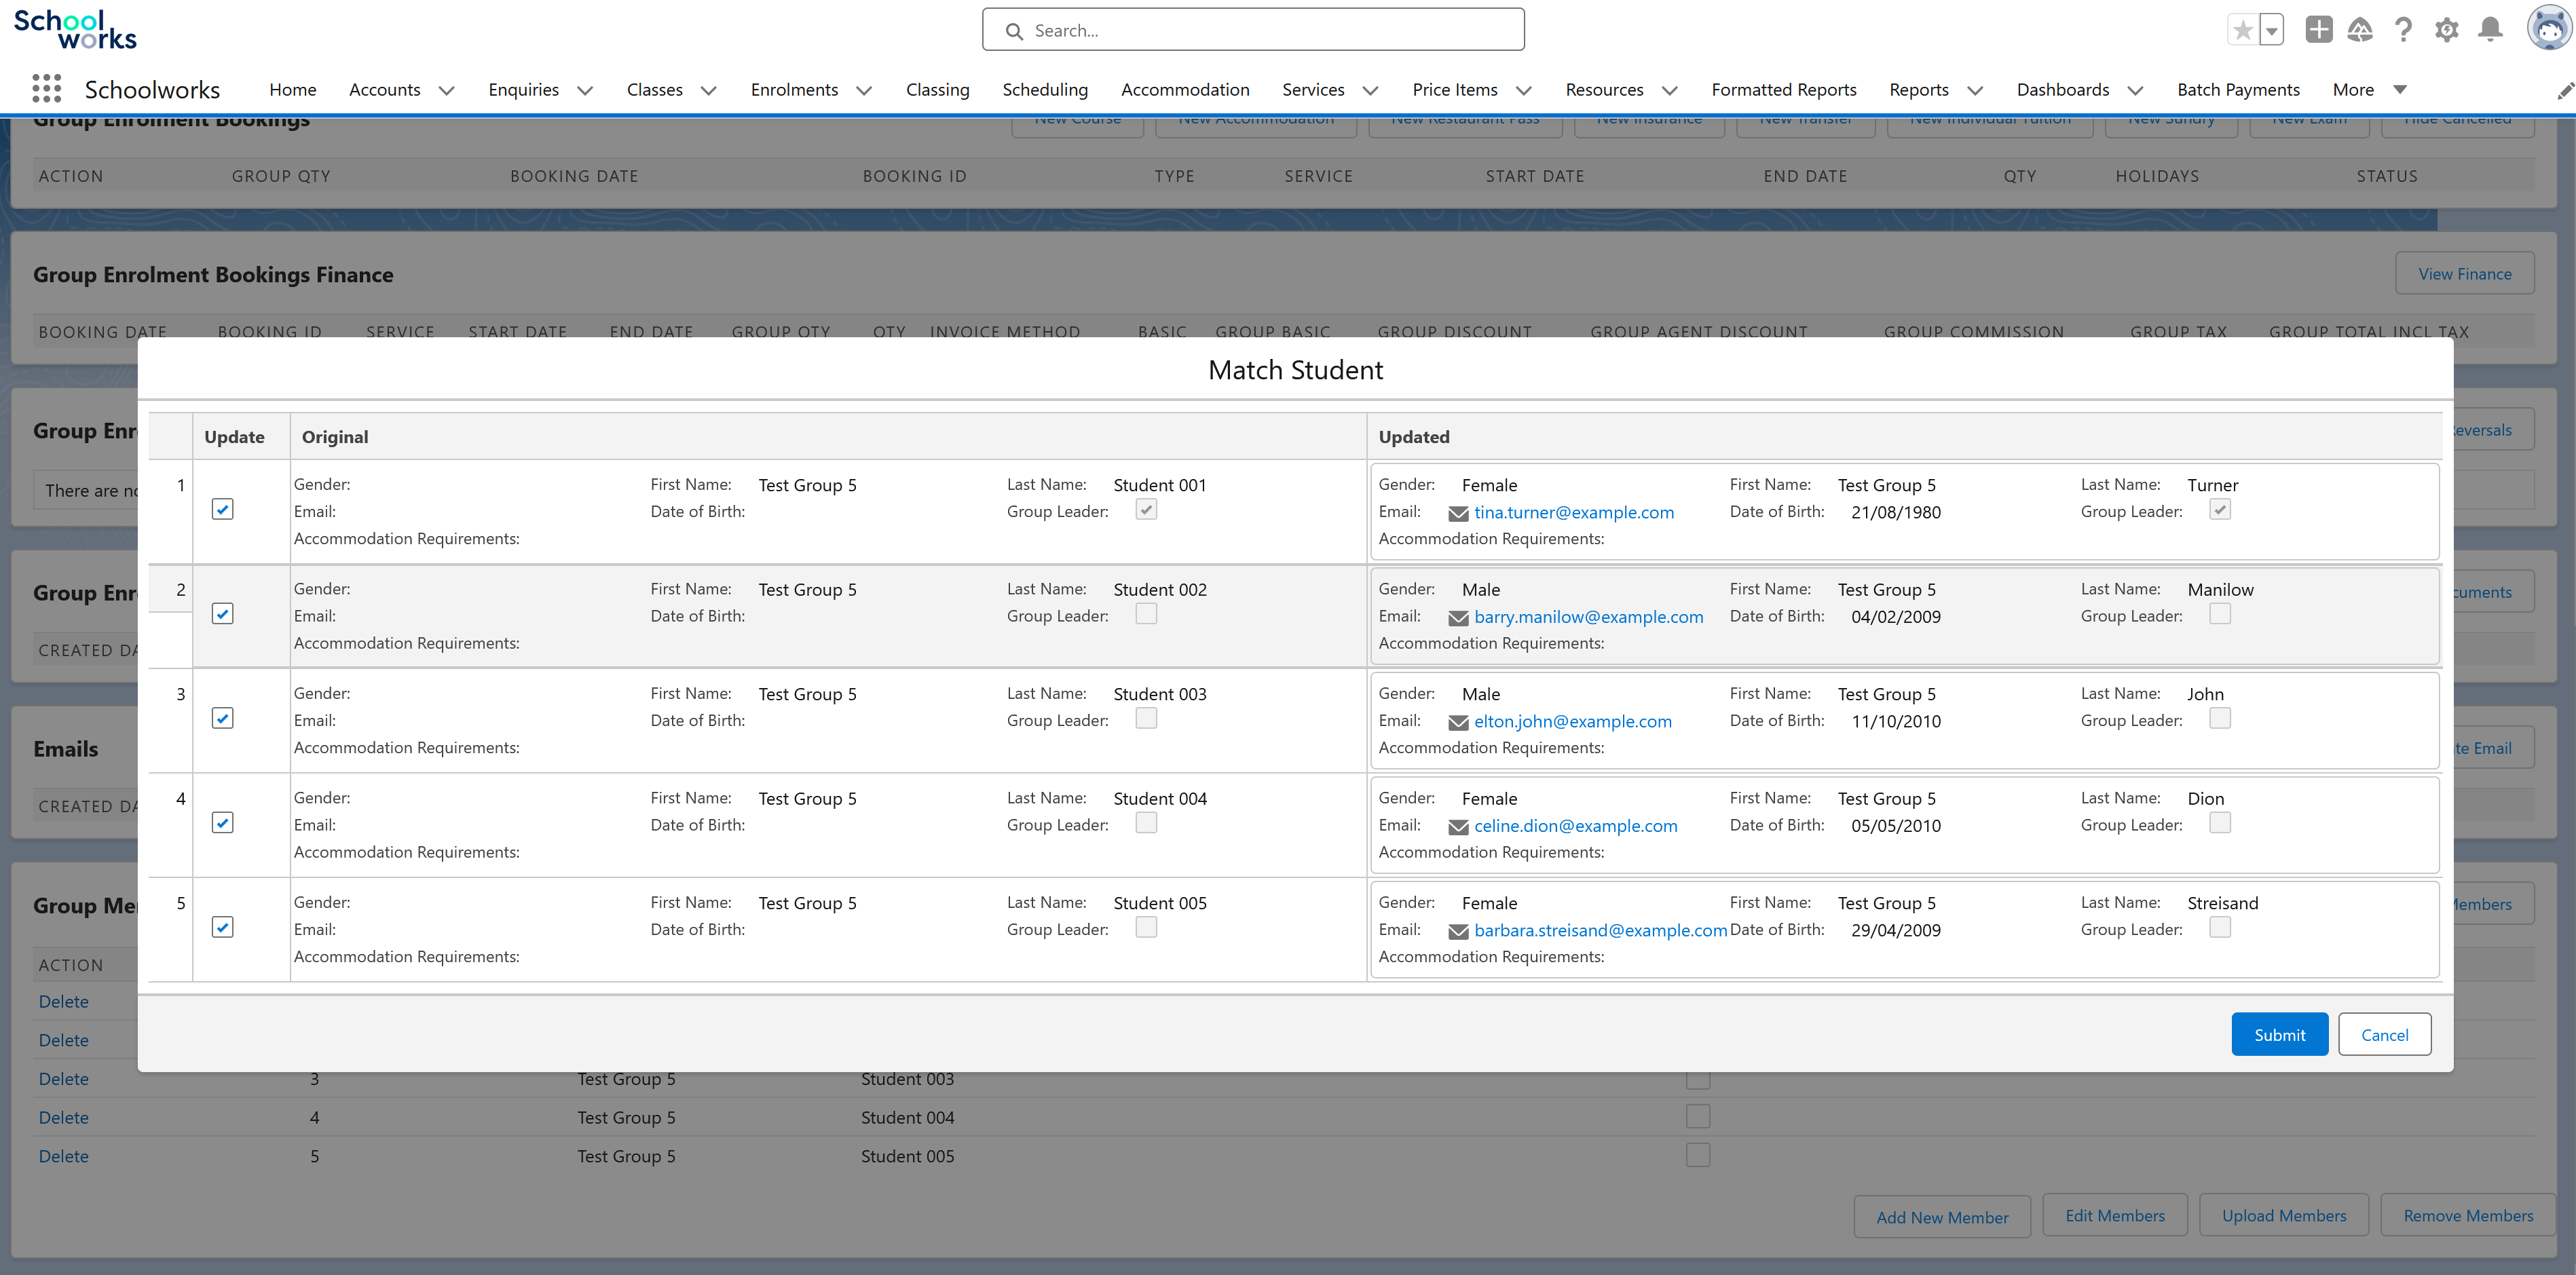This screenshot has width=2576, height=1275.
Task: Open the help question mark icon
Action: 2403,30
